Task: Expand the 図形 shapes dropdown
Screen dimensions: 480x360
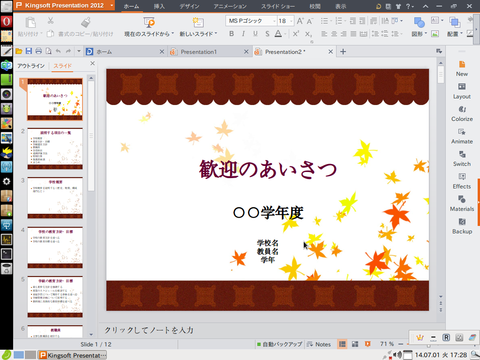Action: (x=426, y=34)
